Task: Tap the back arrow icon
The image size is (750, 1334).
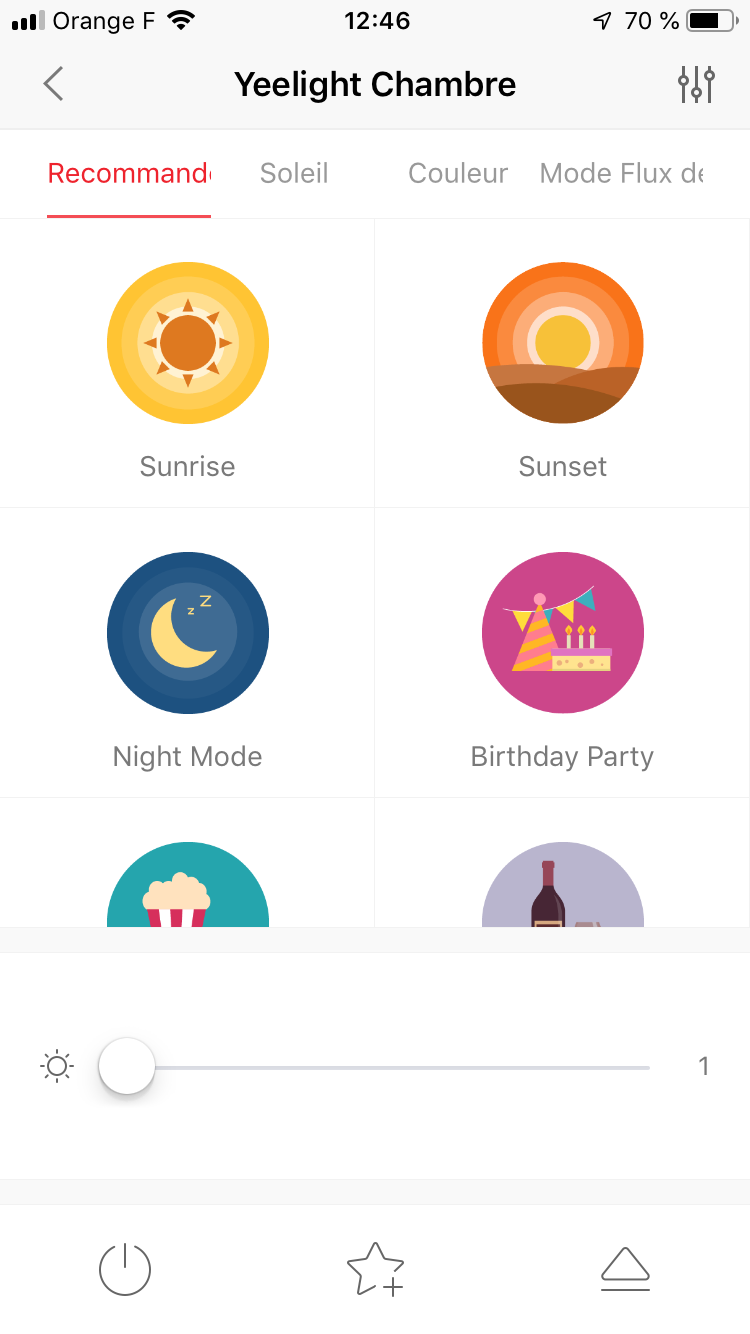Action: pyautogui.click(x=54, y=84)
